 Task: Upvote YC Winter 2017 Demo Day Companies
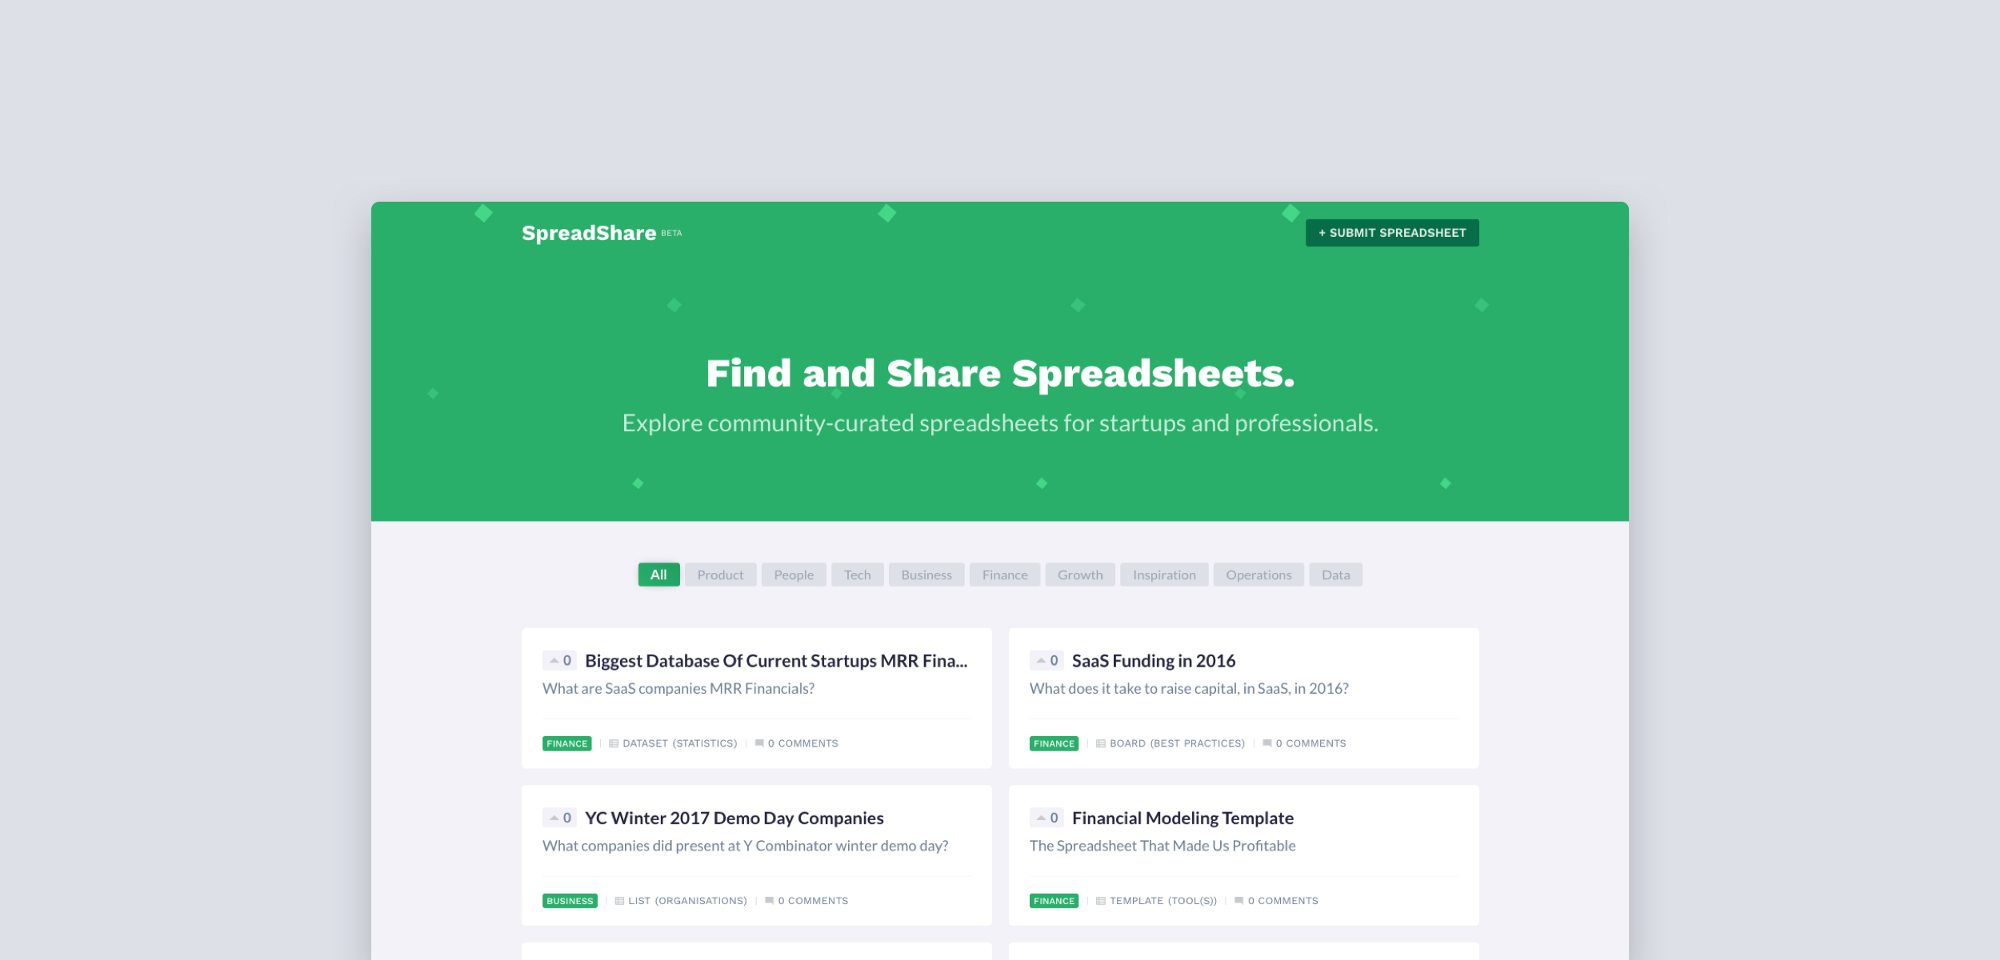click(559, 818)
